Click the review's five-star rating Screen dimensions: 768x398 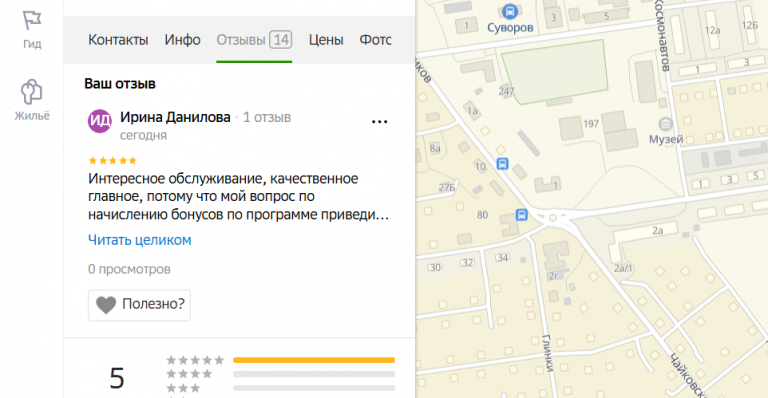coord(113,161)
